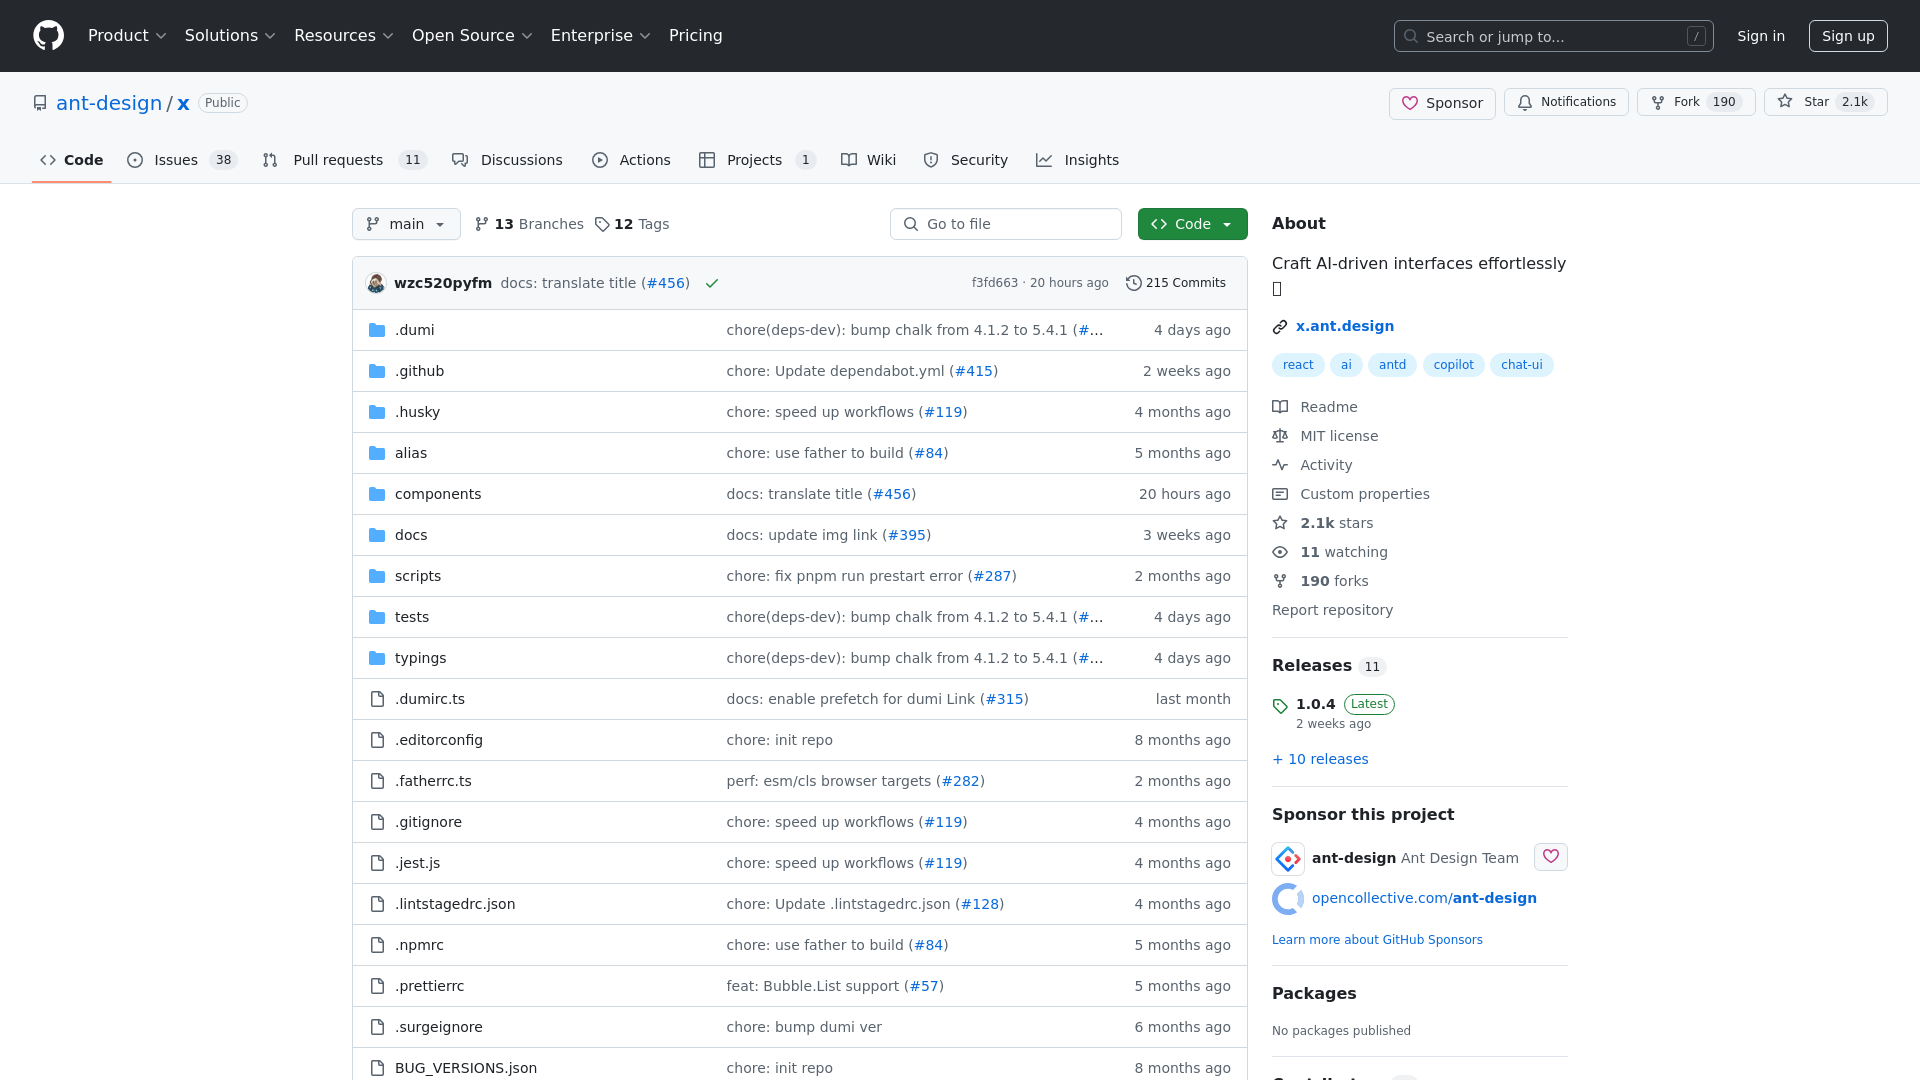Screen dimensions: 1920x1080
Task: Open the Pull requests tab
Action: [x=345, y=160]
